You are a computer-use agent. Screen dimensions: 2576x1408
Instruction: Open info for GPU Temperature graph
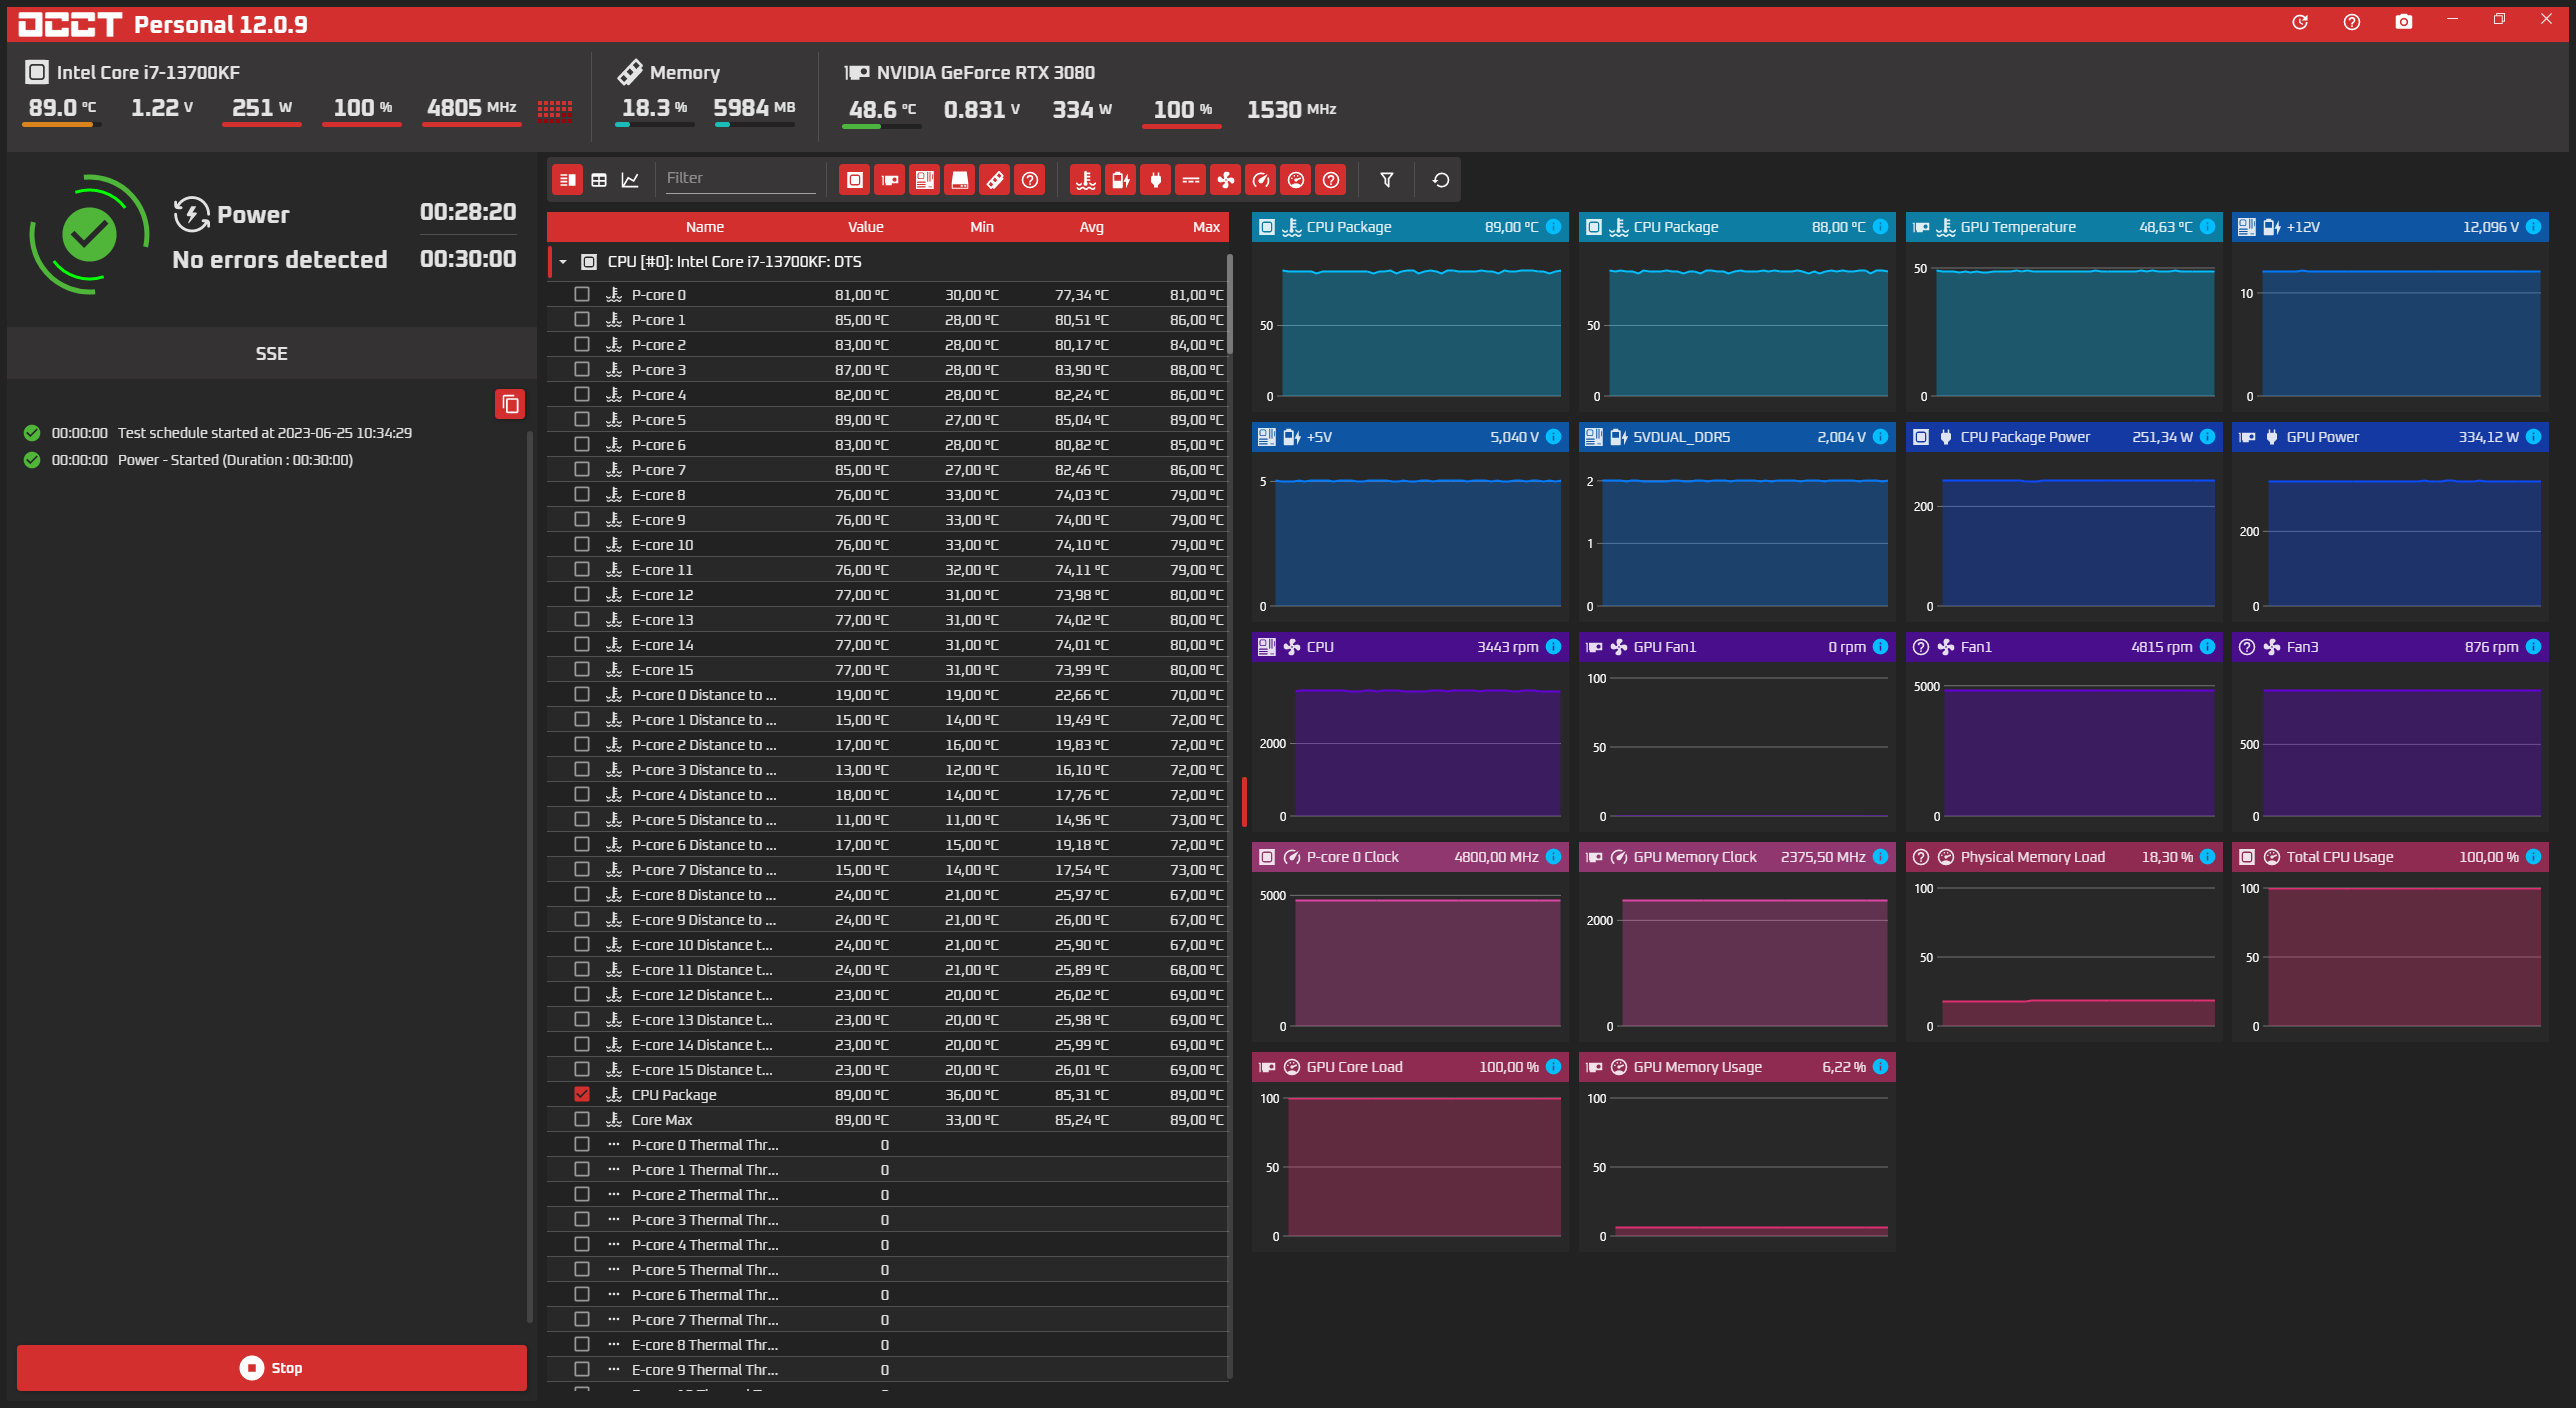2206,227
